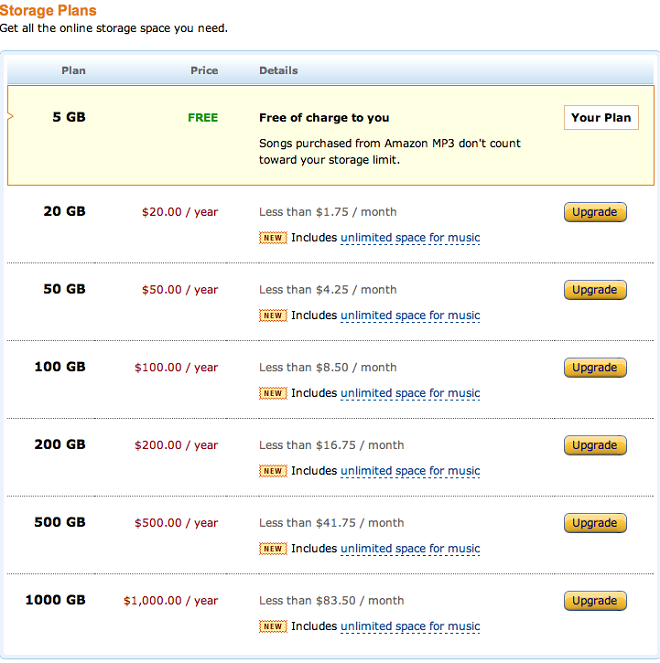Click unlimited space link under 1000 GB
The height and width of the screenshot is (663, 660).
(x=410, y=627)
